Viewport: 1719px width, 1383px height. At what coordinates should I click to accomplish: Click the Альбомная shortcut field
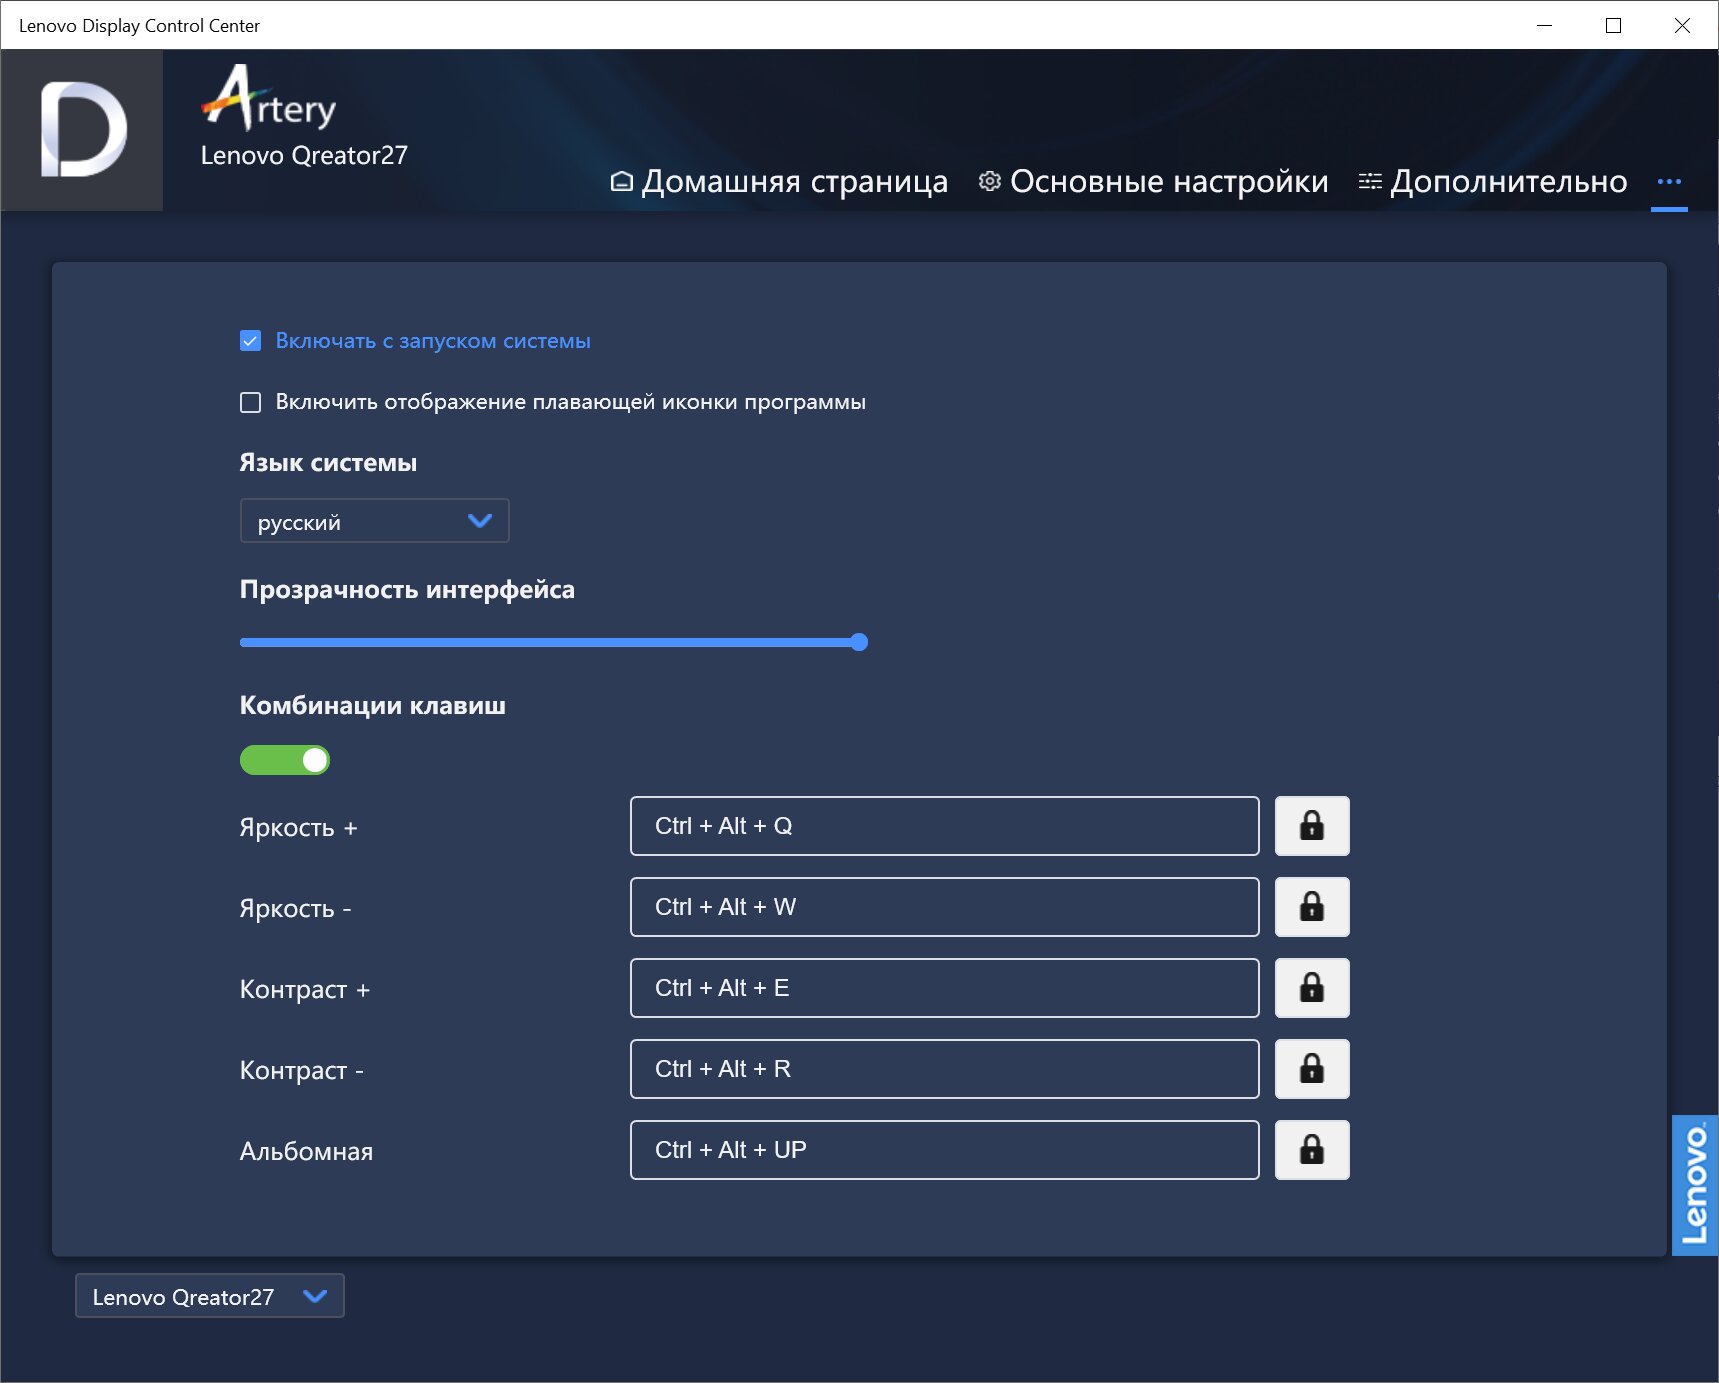click(x=945, y=1150)
